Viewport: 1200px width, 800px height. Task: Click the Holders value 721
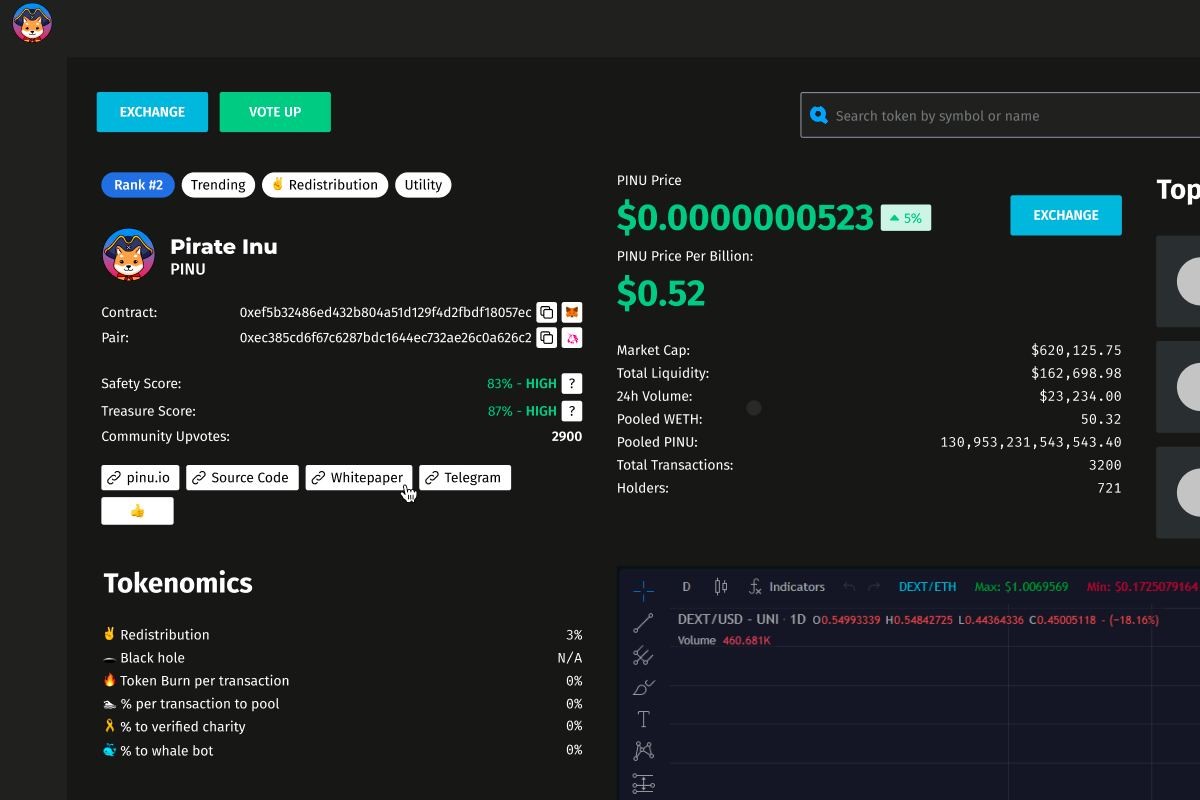point(1109,489)
